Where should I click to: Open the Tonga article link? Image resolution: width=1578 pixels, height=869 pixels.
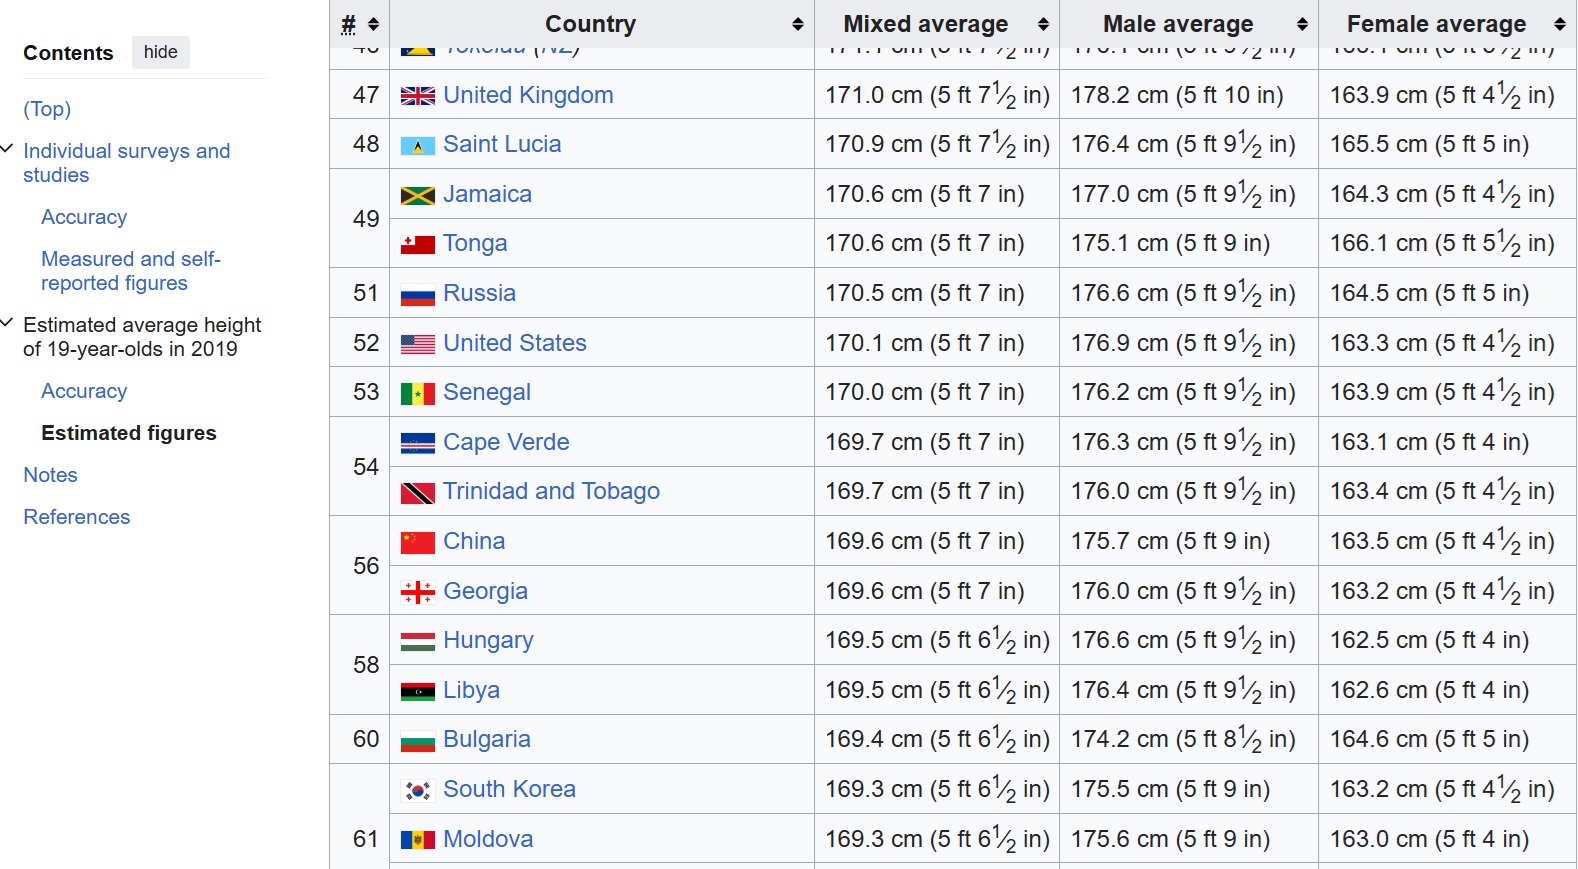pyautogui.click(x=475, y=243)
